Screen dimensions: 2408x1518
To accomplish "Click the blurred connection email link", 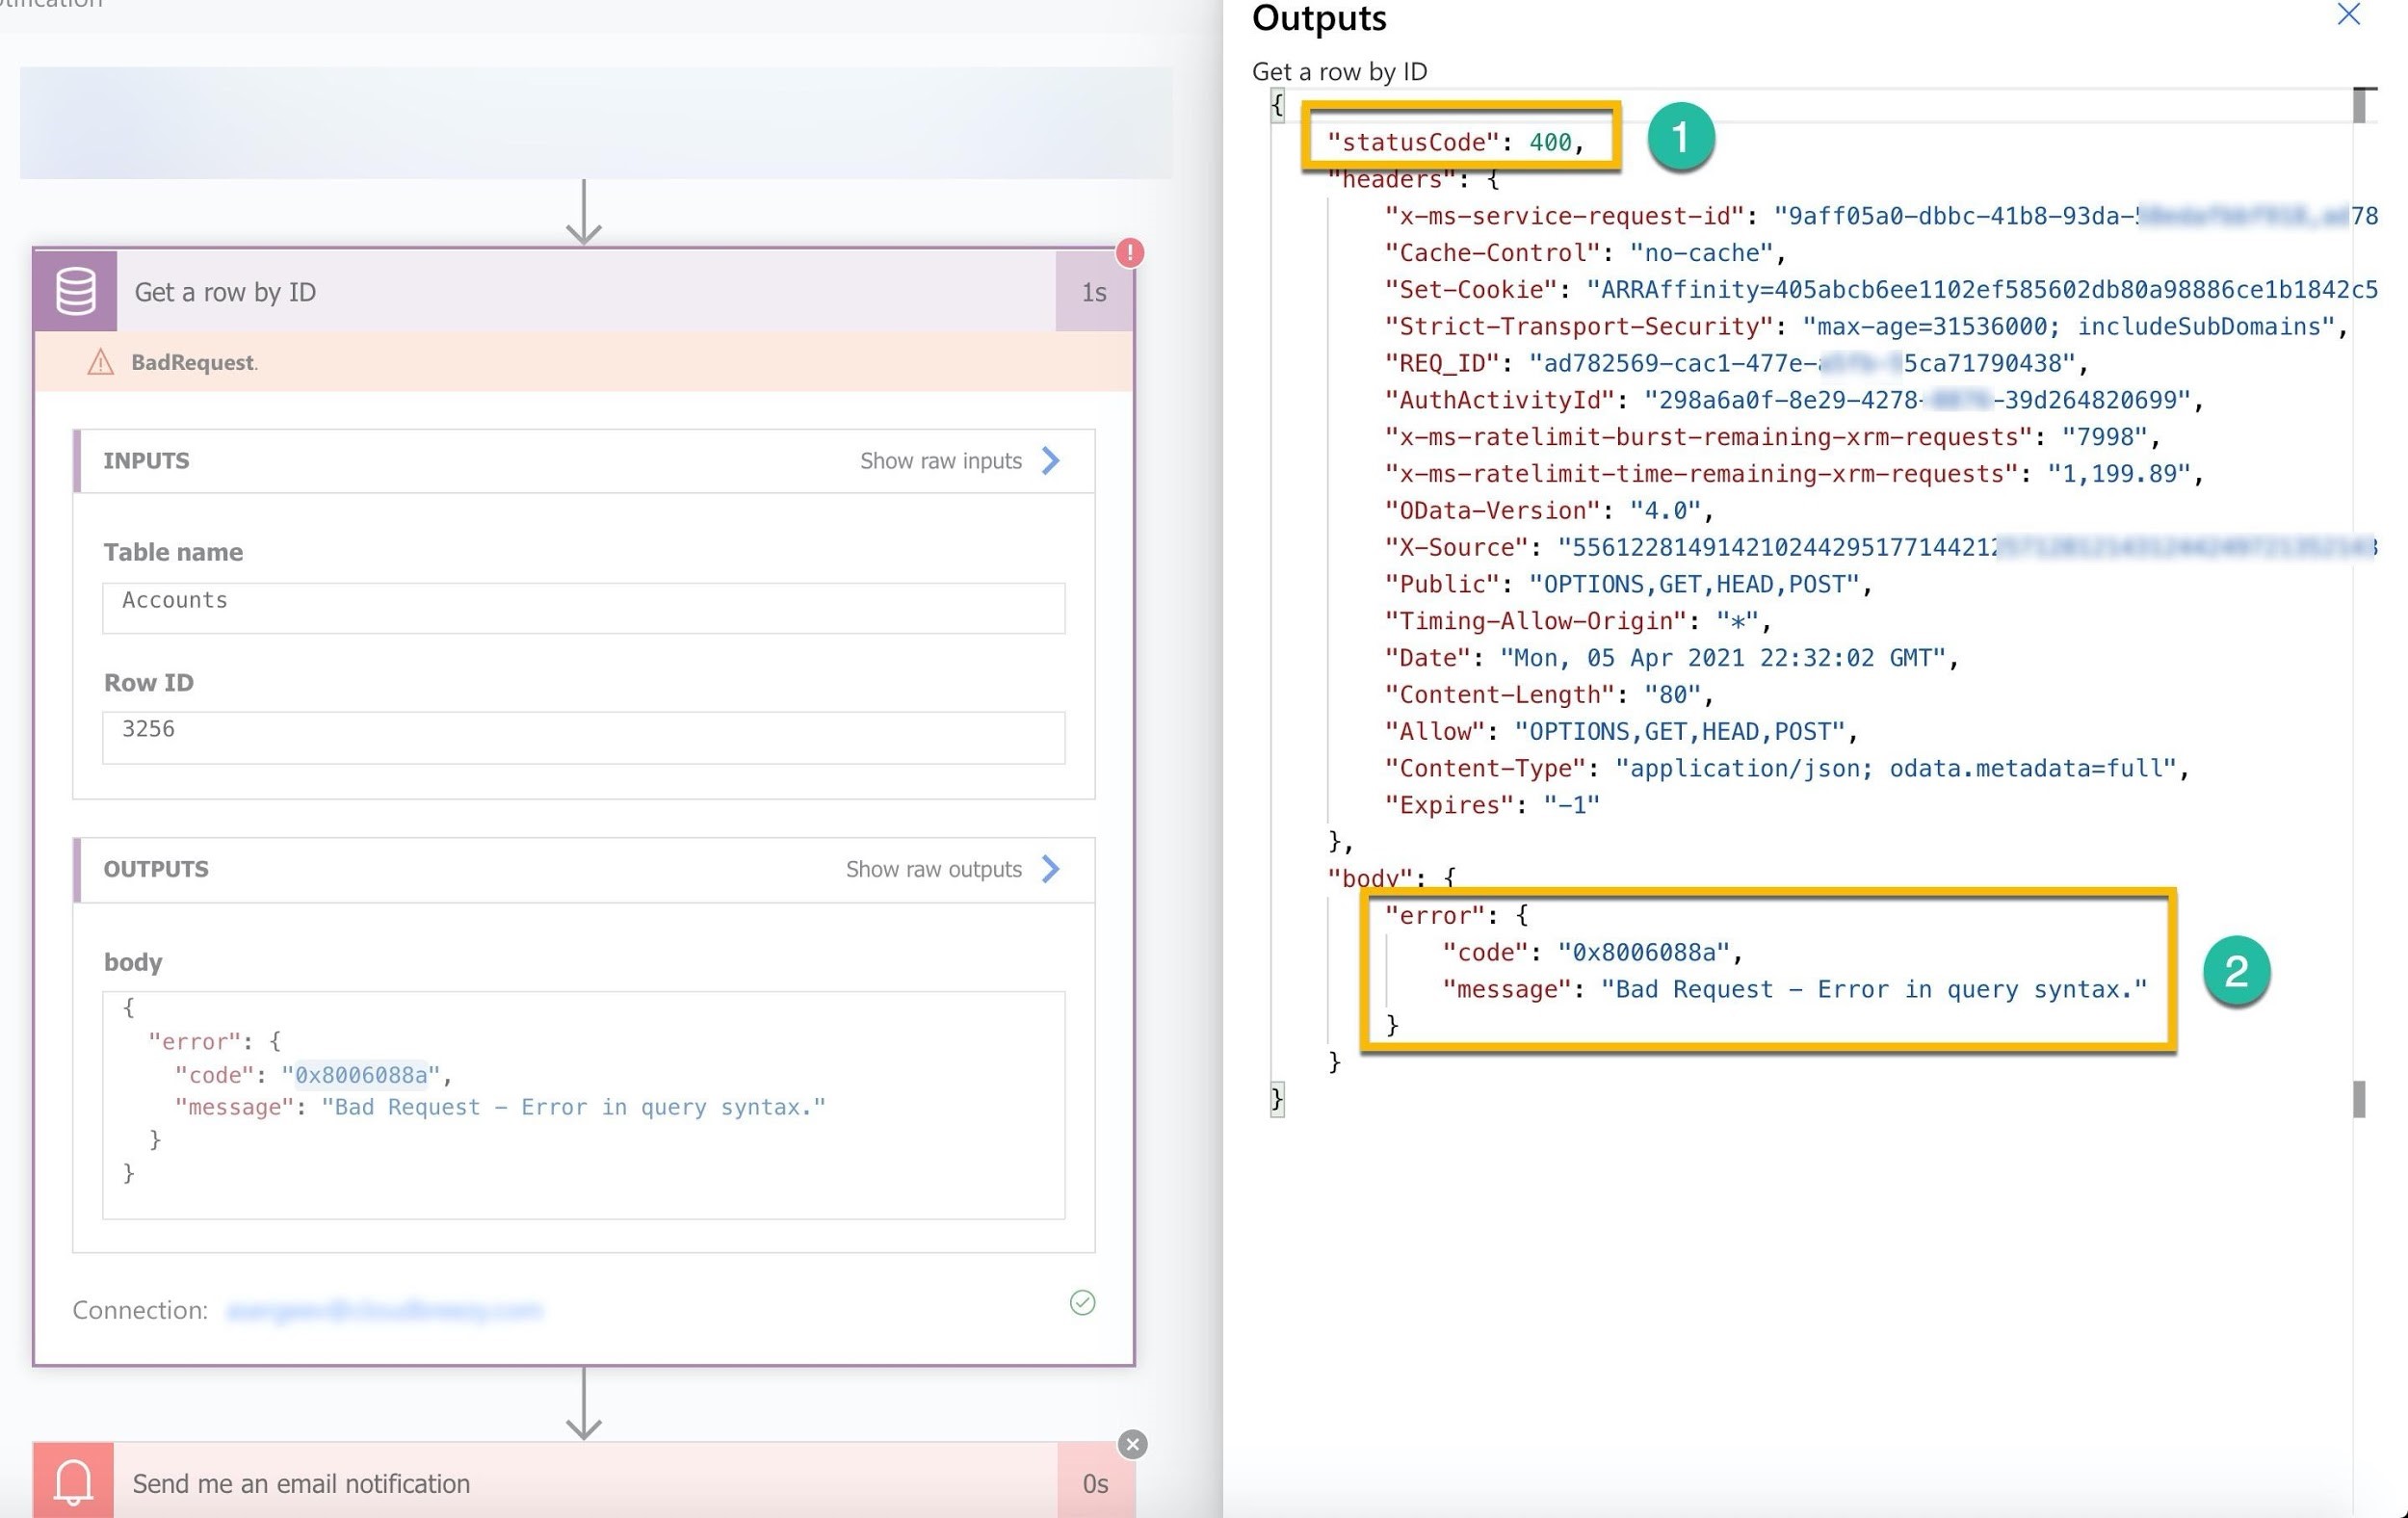I will coord(385,1310).
